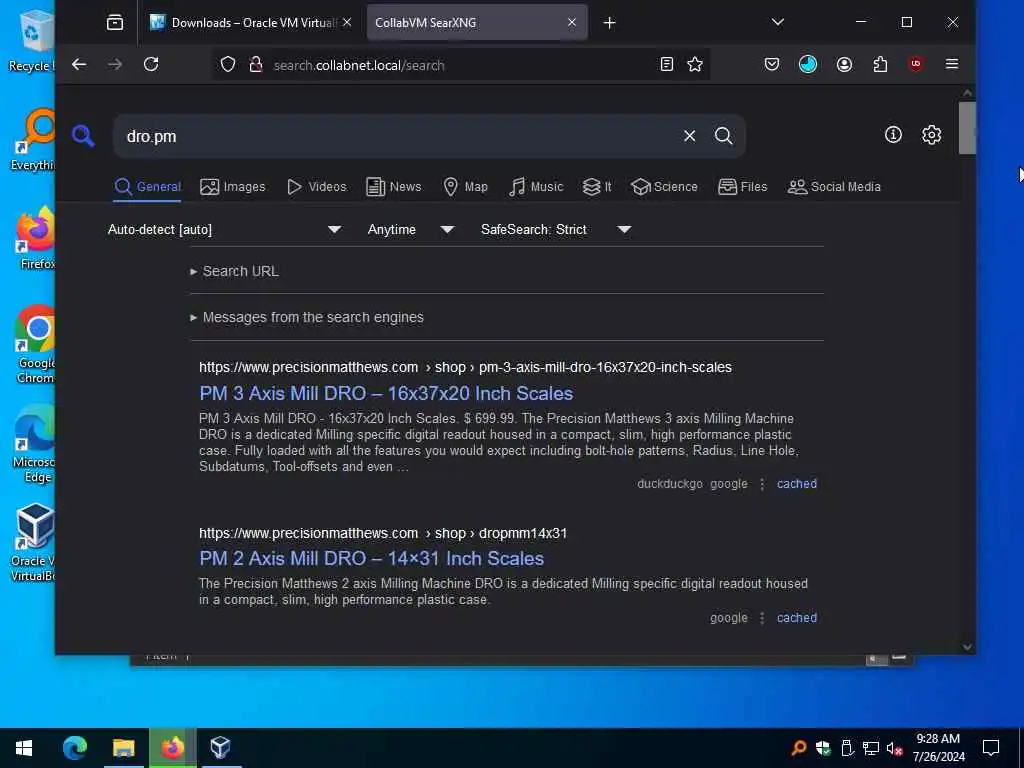Viewport: 1024px width, 768px height.
Task: Open SearXNG preferences gear icon
Action: click(931, 135)
